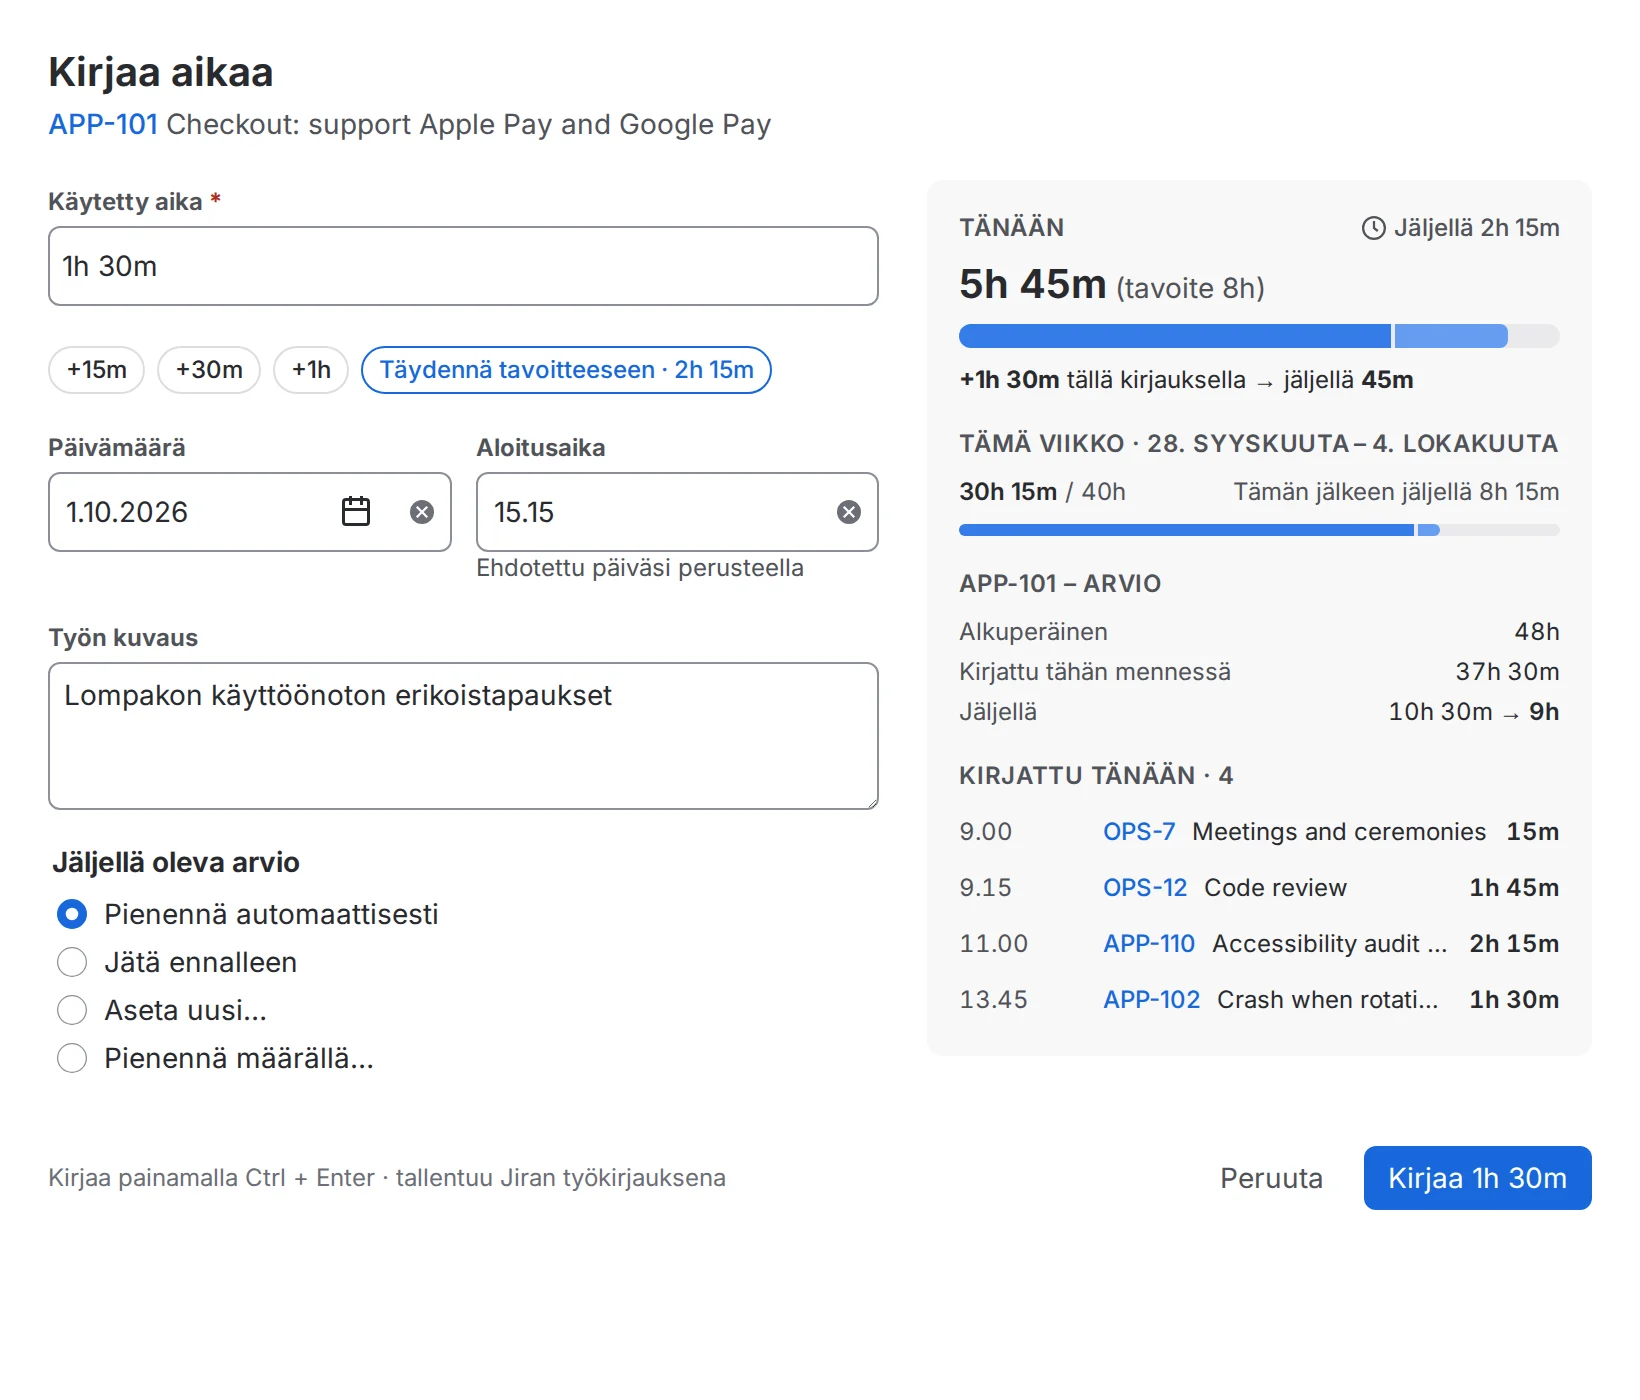Screen dimensions: 1640x1400
Task: Click the 'Accessibility audit ...' entry title
Action: (x=1329, y=944)
